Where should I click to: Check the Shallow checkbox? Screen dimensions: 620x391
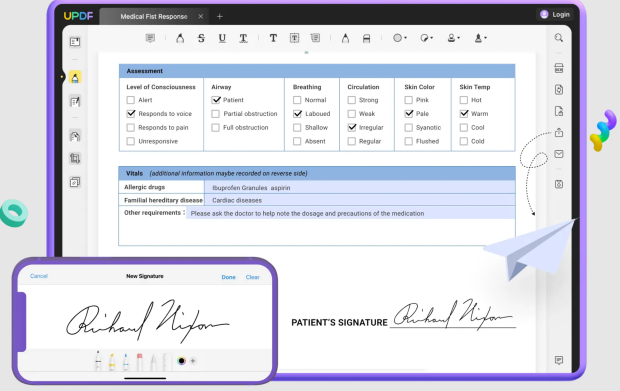tap(297, 127)
